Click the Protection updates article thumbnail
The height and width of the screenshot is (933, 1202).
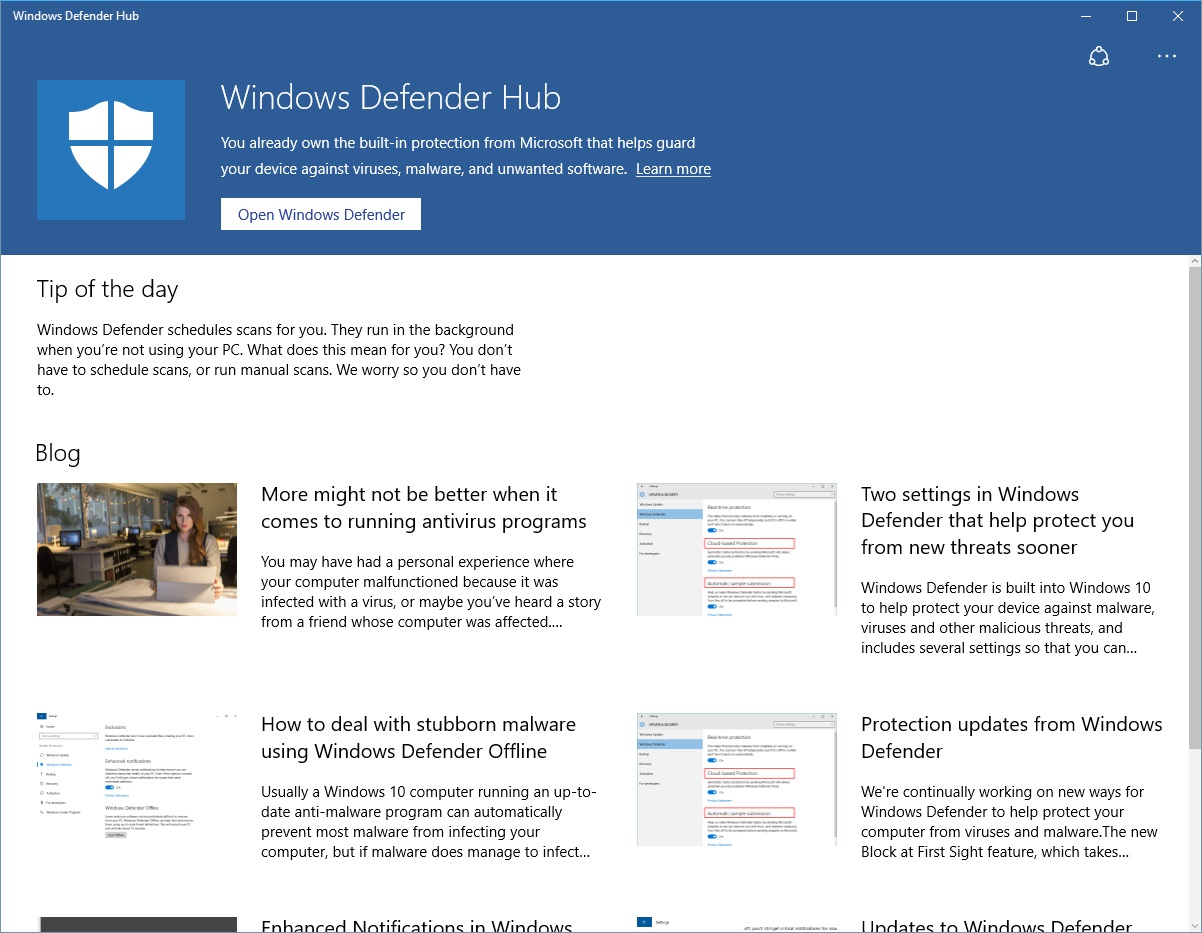tap(736, 779)
